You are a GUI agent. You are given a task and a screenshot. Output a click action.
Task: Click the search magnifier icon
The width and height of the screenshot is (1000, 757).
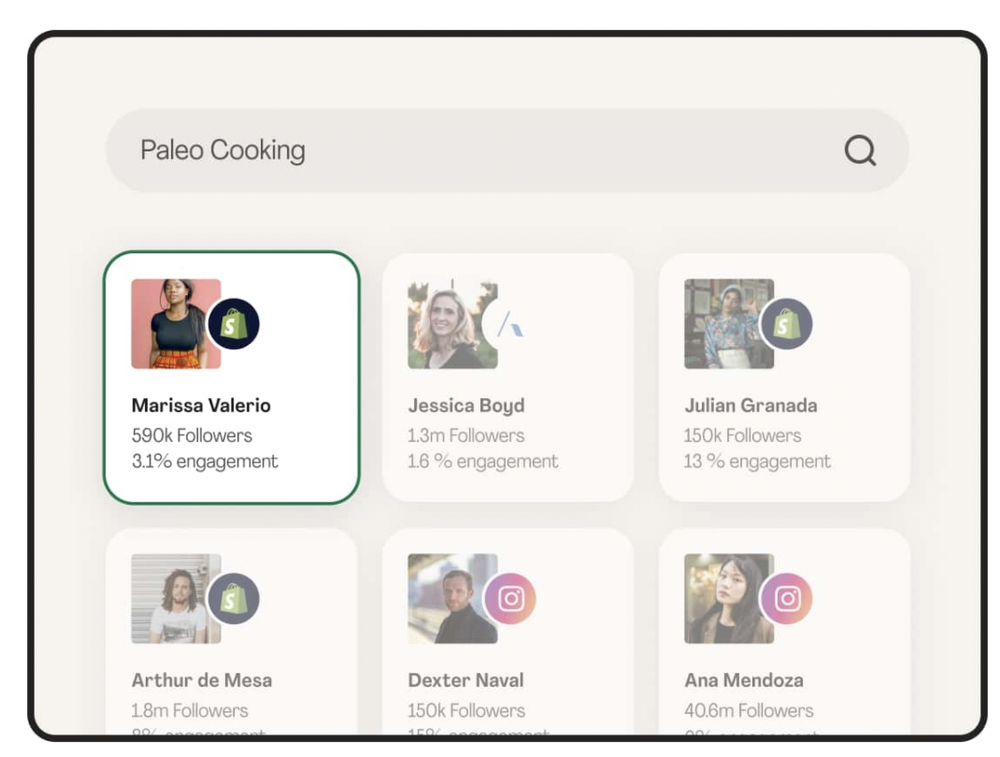pos(860,151)
